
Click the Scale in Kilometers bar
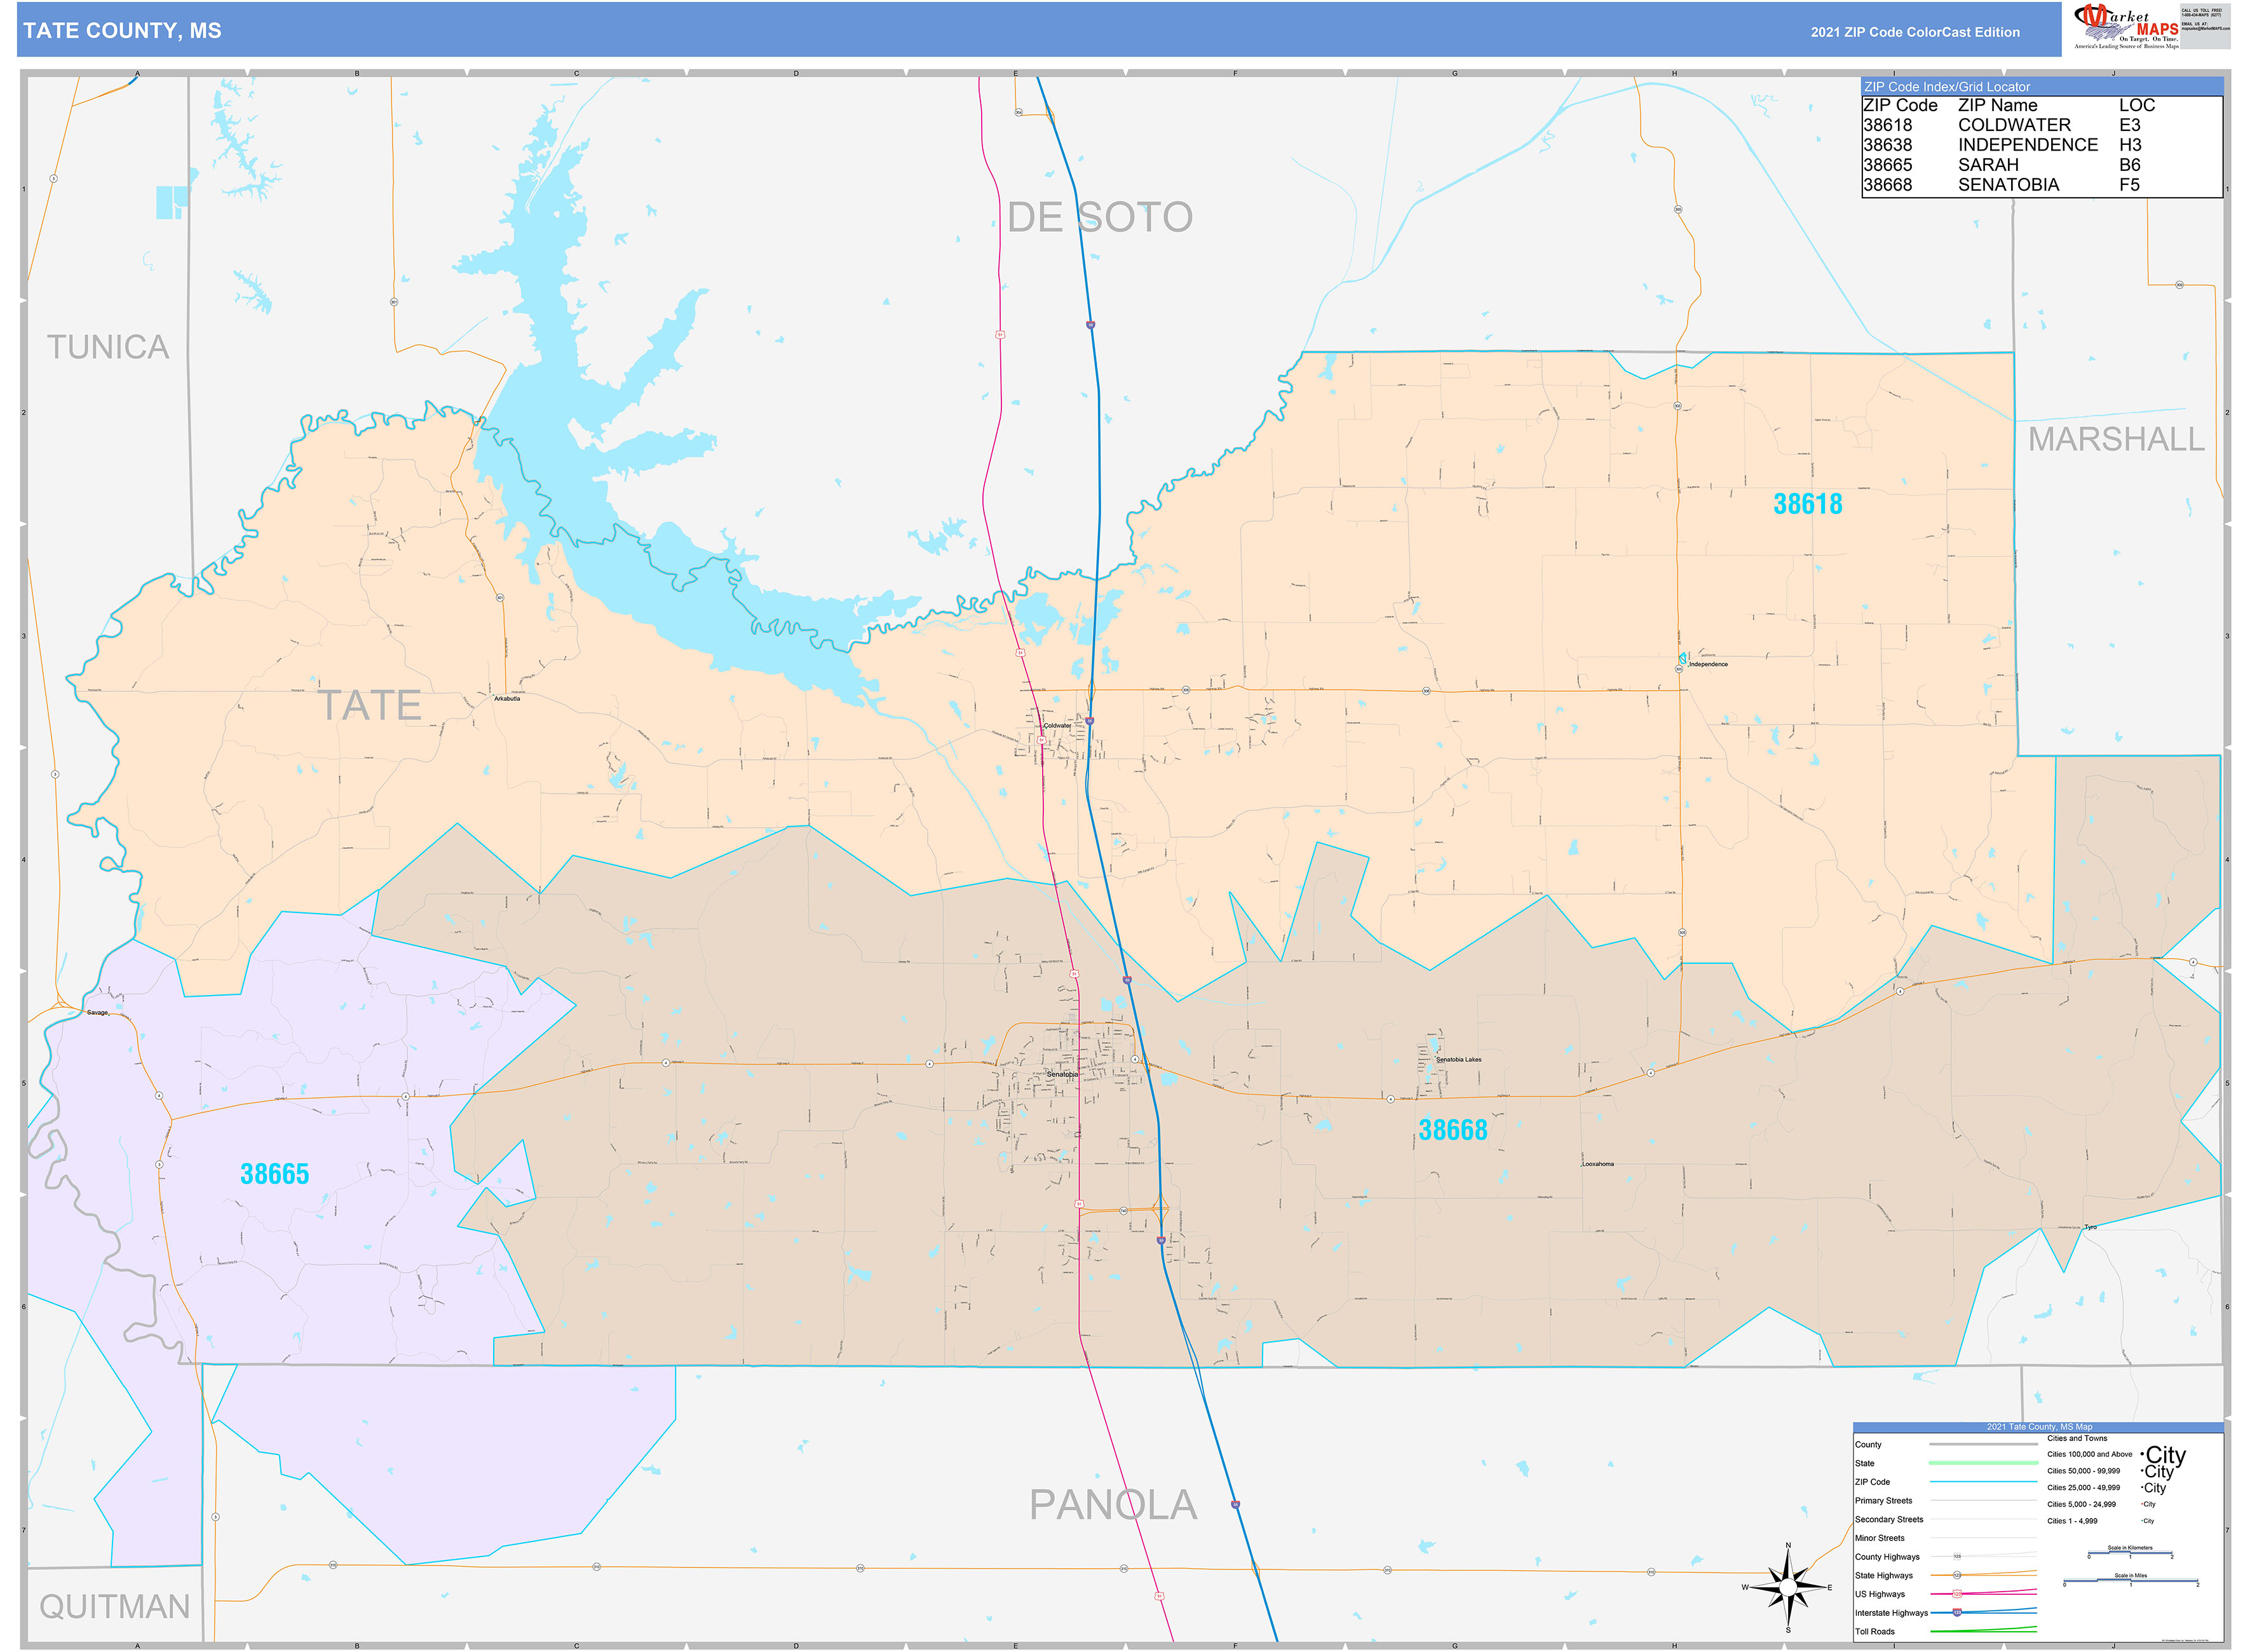pyautogui.click(x=2130, y=1552)
